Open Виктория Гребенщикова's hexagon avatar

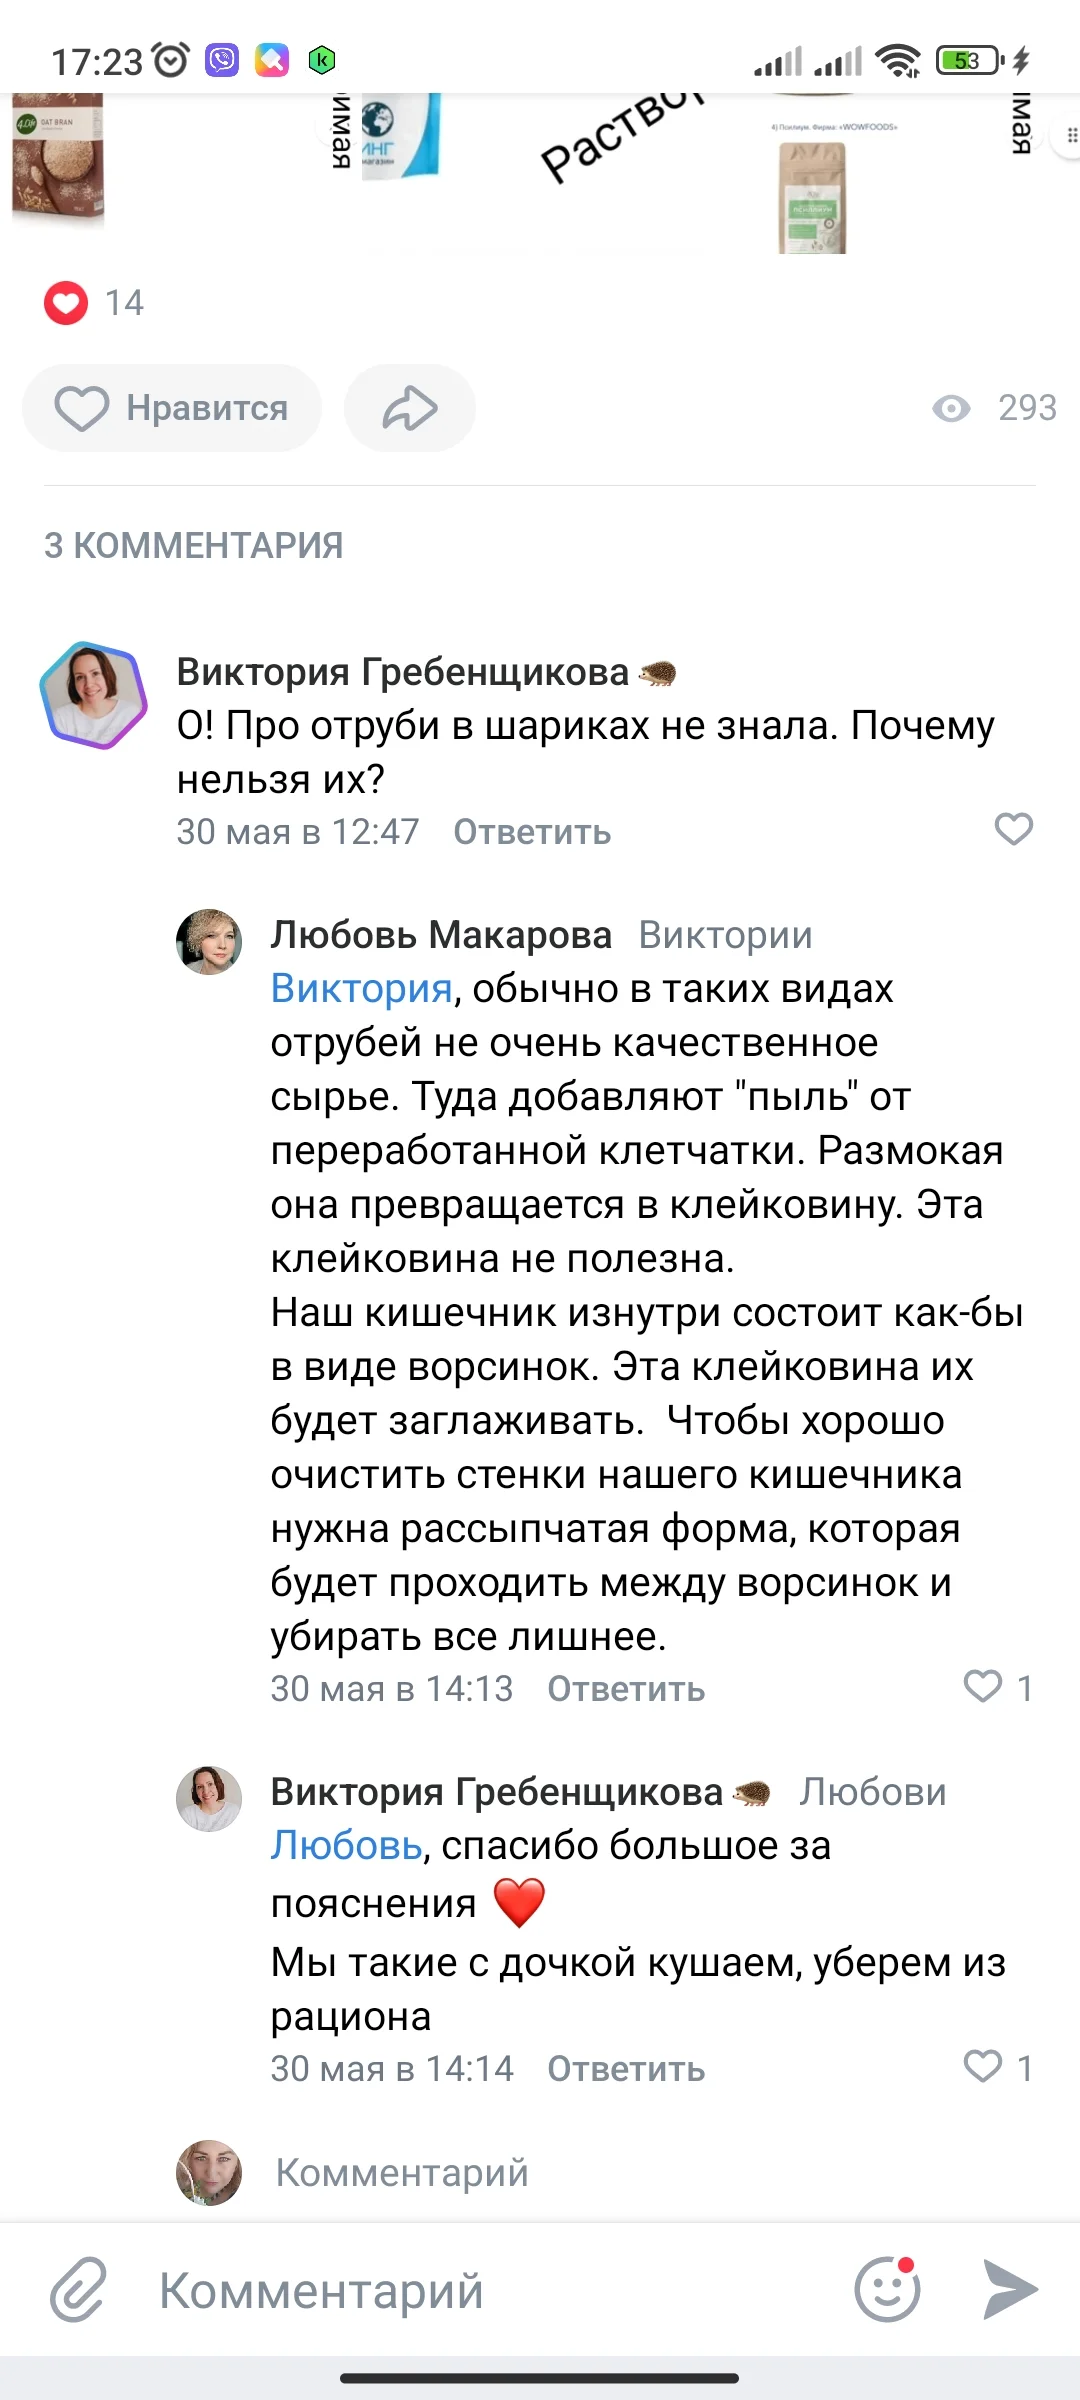[93, 696]
